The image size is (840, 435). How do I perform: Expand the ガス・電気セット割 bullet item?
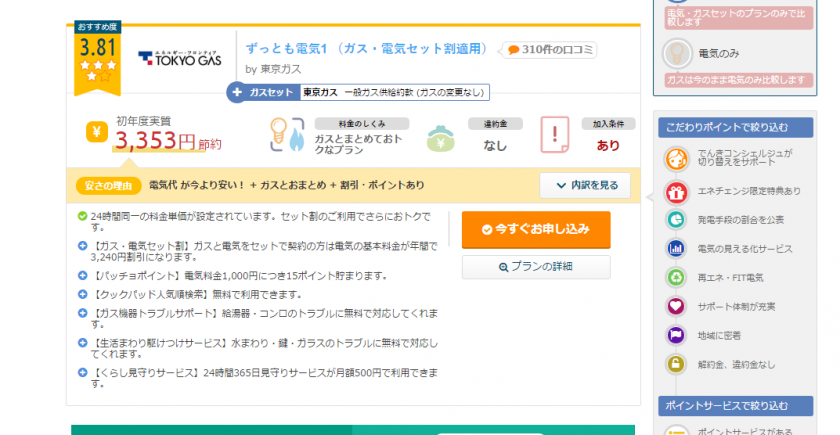point(82,246)
